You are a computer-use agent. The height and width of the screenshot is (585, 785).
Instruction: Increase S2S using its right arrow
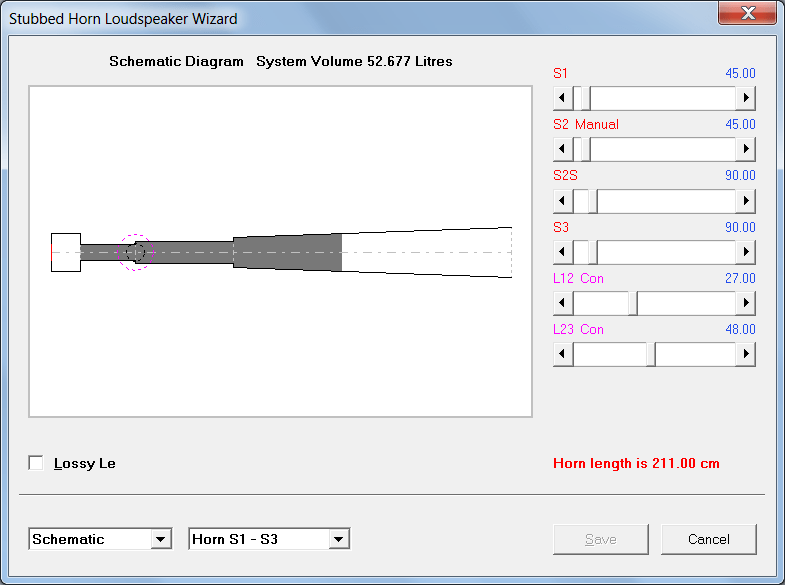[x=745, y=201]
